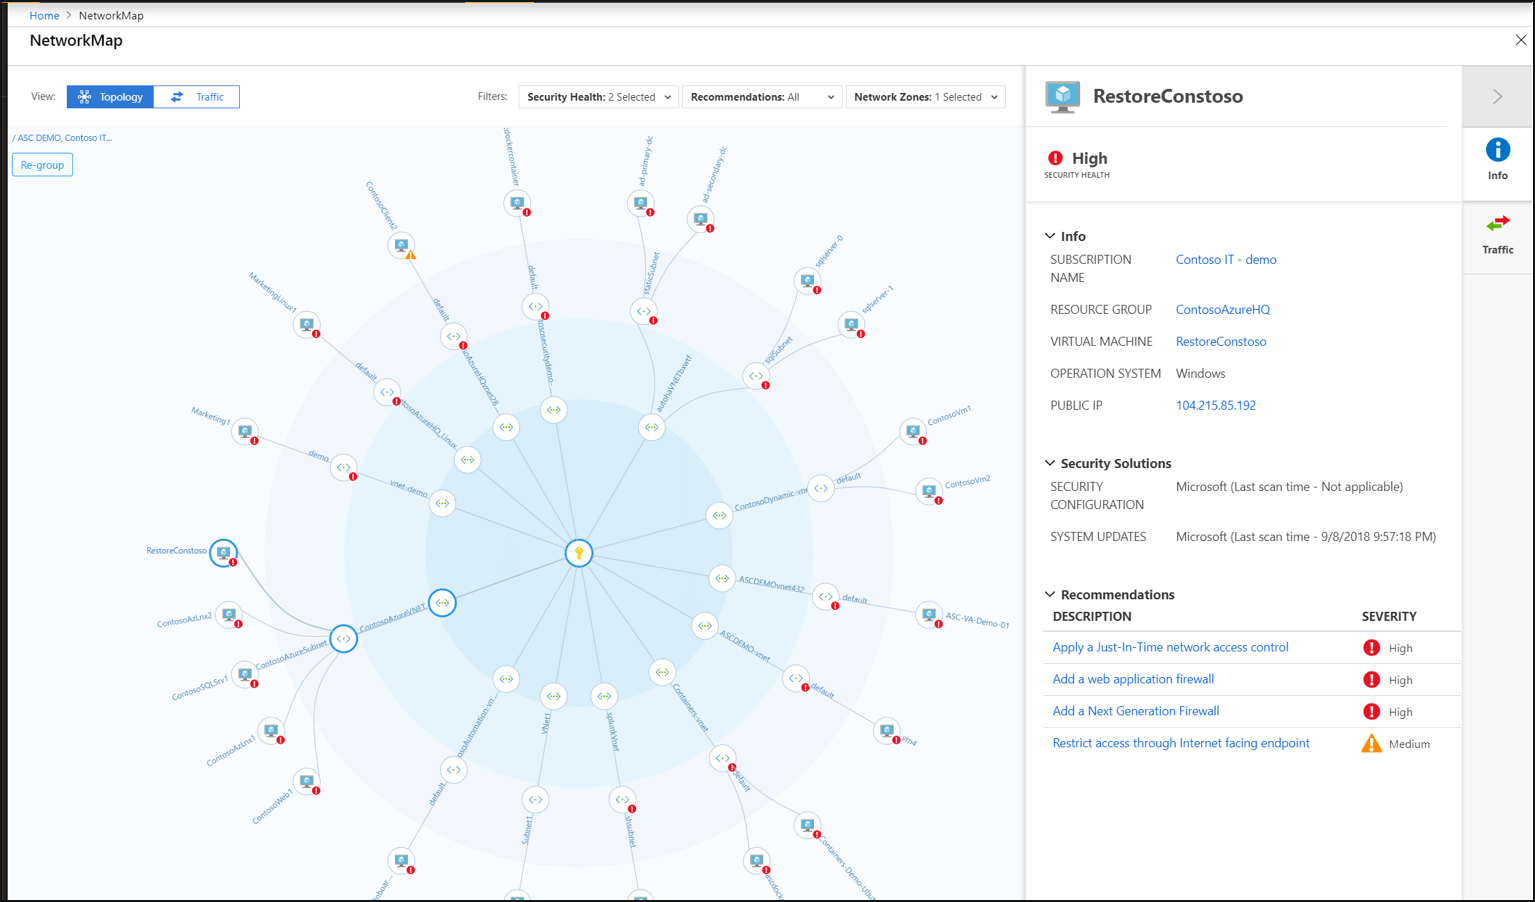This screenshot has width=1535, height=902.
Task: Click the DESCRIPTION column header
Action: 1092,617
